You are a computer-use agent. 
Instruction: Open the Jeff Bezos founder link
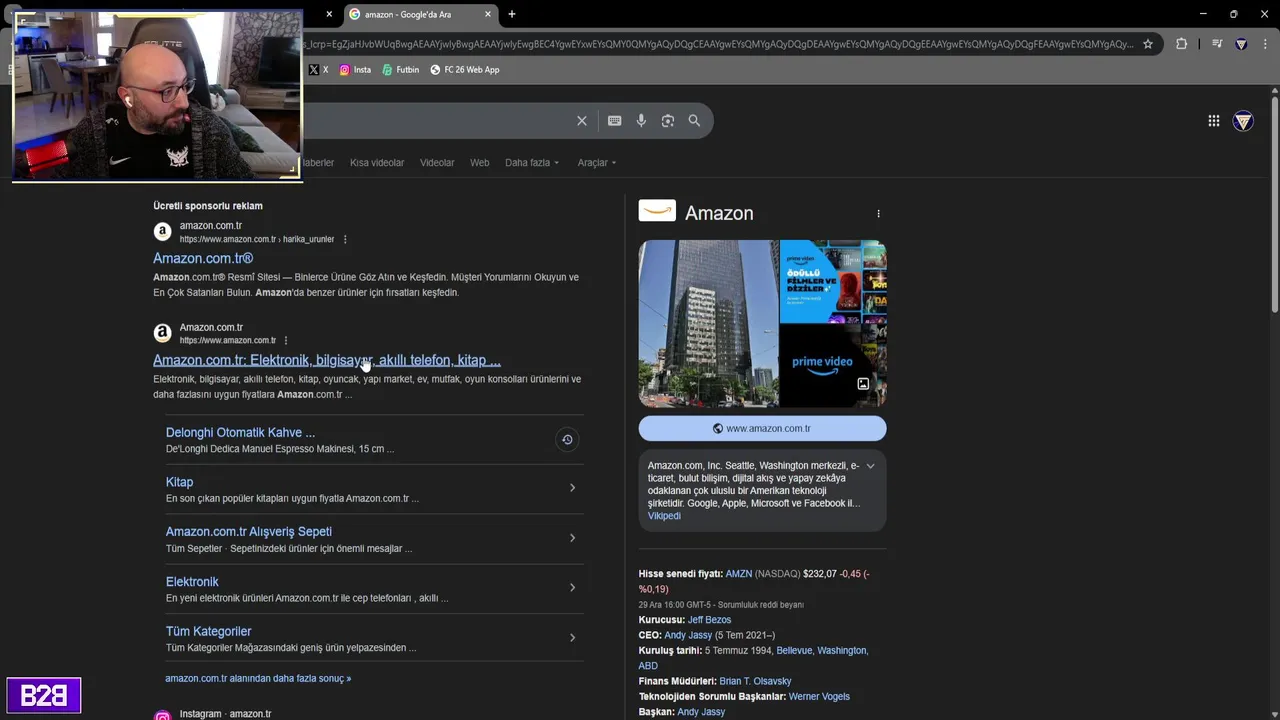(x=709, y=620)
